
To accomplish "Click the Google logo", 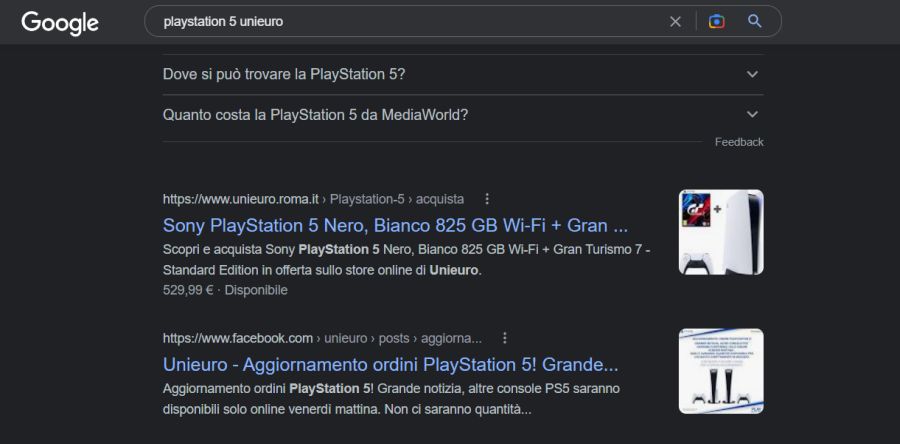I will [60, 22].
